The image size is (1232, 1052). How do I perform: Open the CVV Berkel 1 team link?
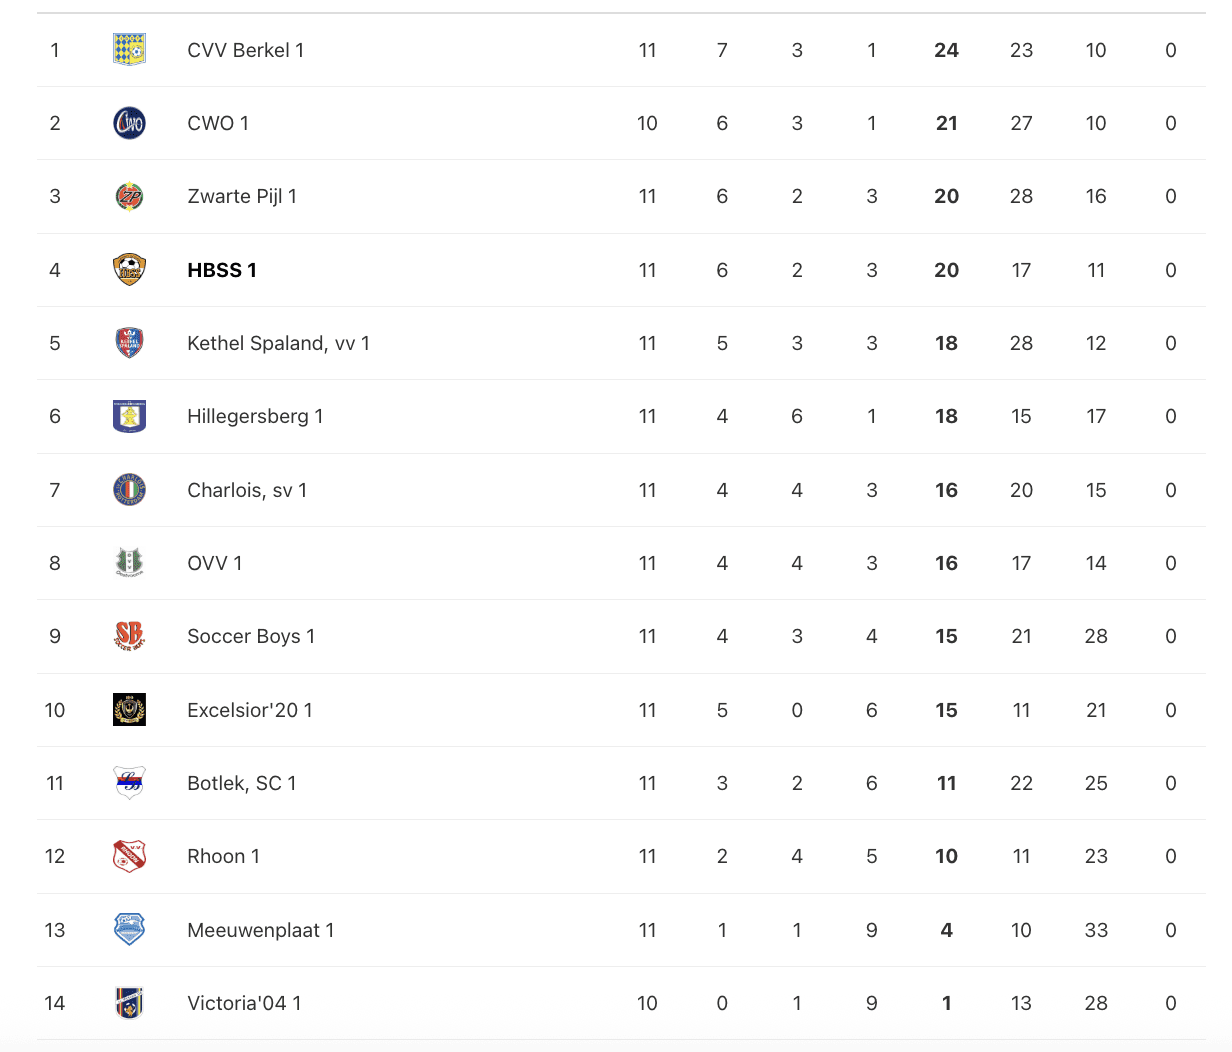tap(245, 50)
